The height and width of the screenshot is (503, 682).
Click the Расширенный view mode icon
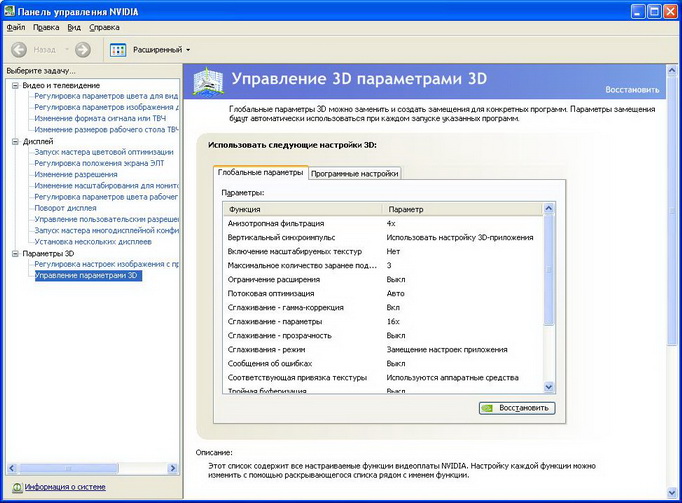click(x=118, y=50)
